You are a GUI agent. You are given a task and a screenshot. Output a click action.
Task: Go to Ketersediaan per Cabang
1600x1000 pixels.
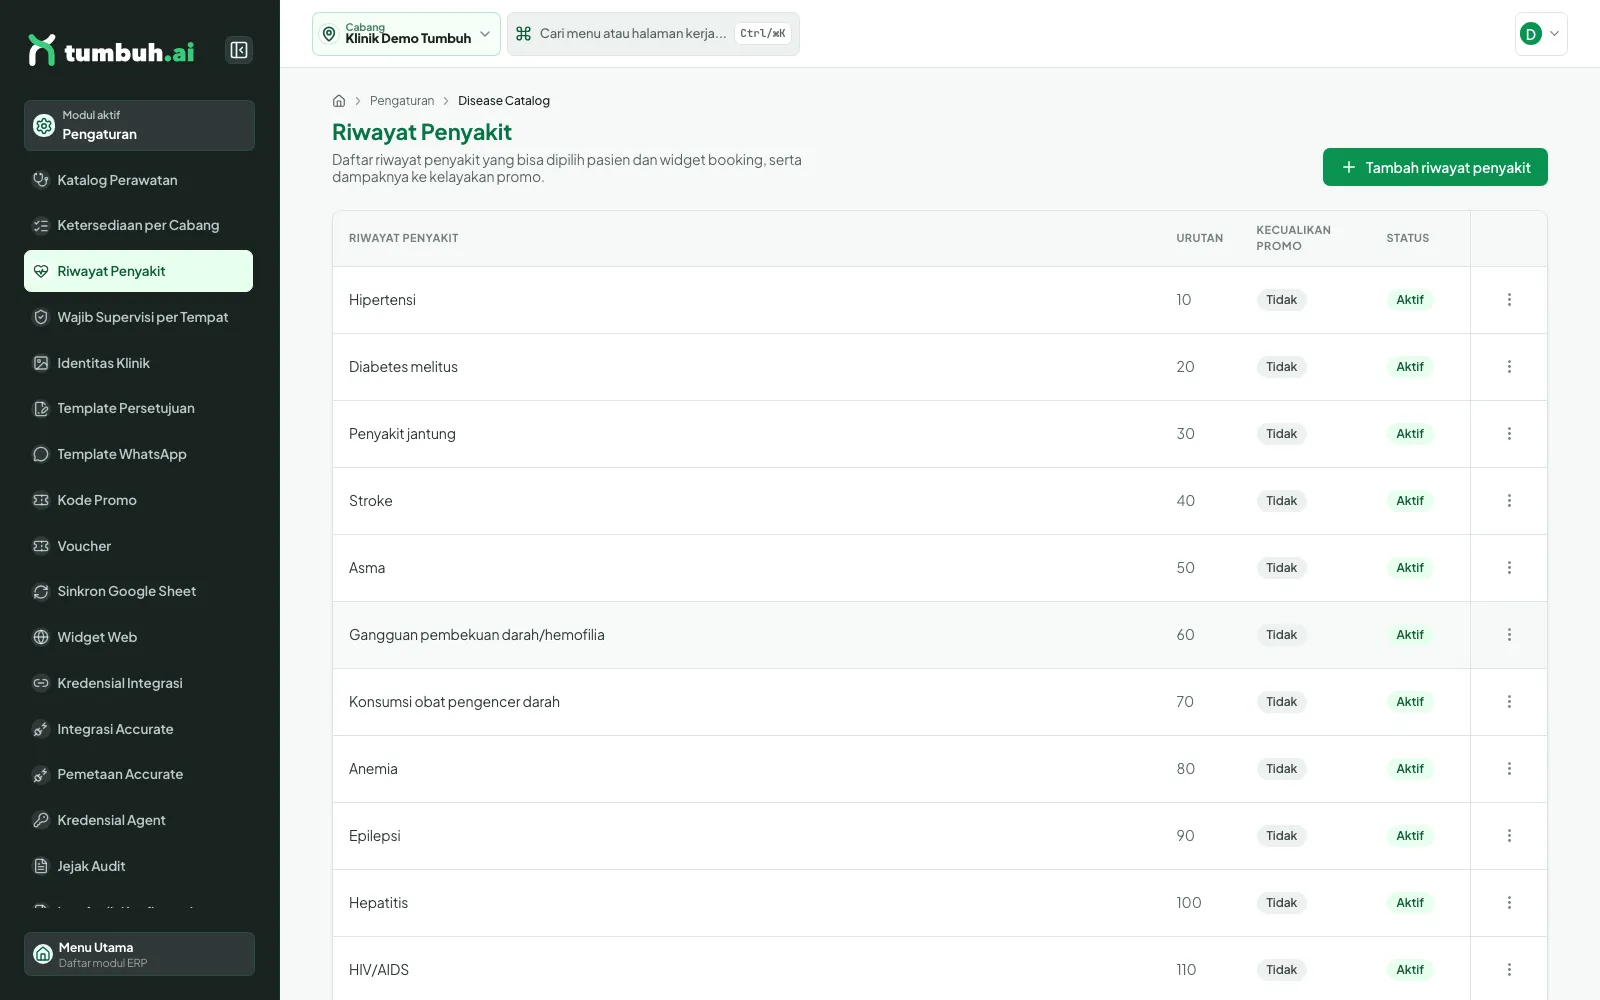[138, 225]
